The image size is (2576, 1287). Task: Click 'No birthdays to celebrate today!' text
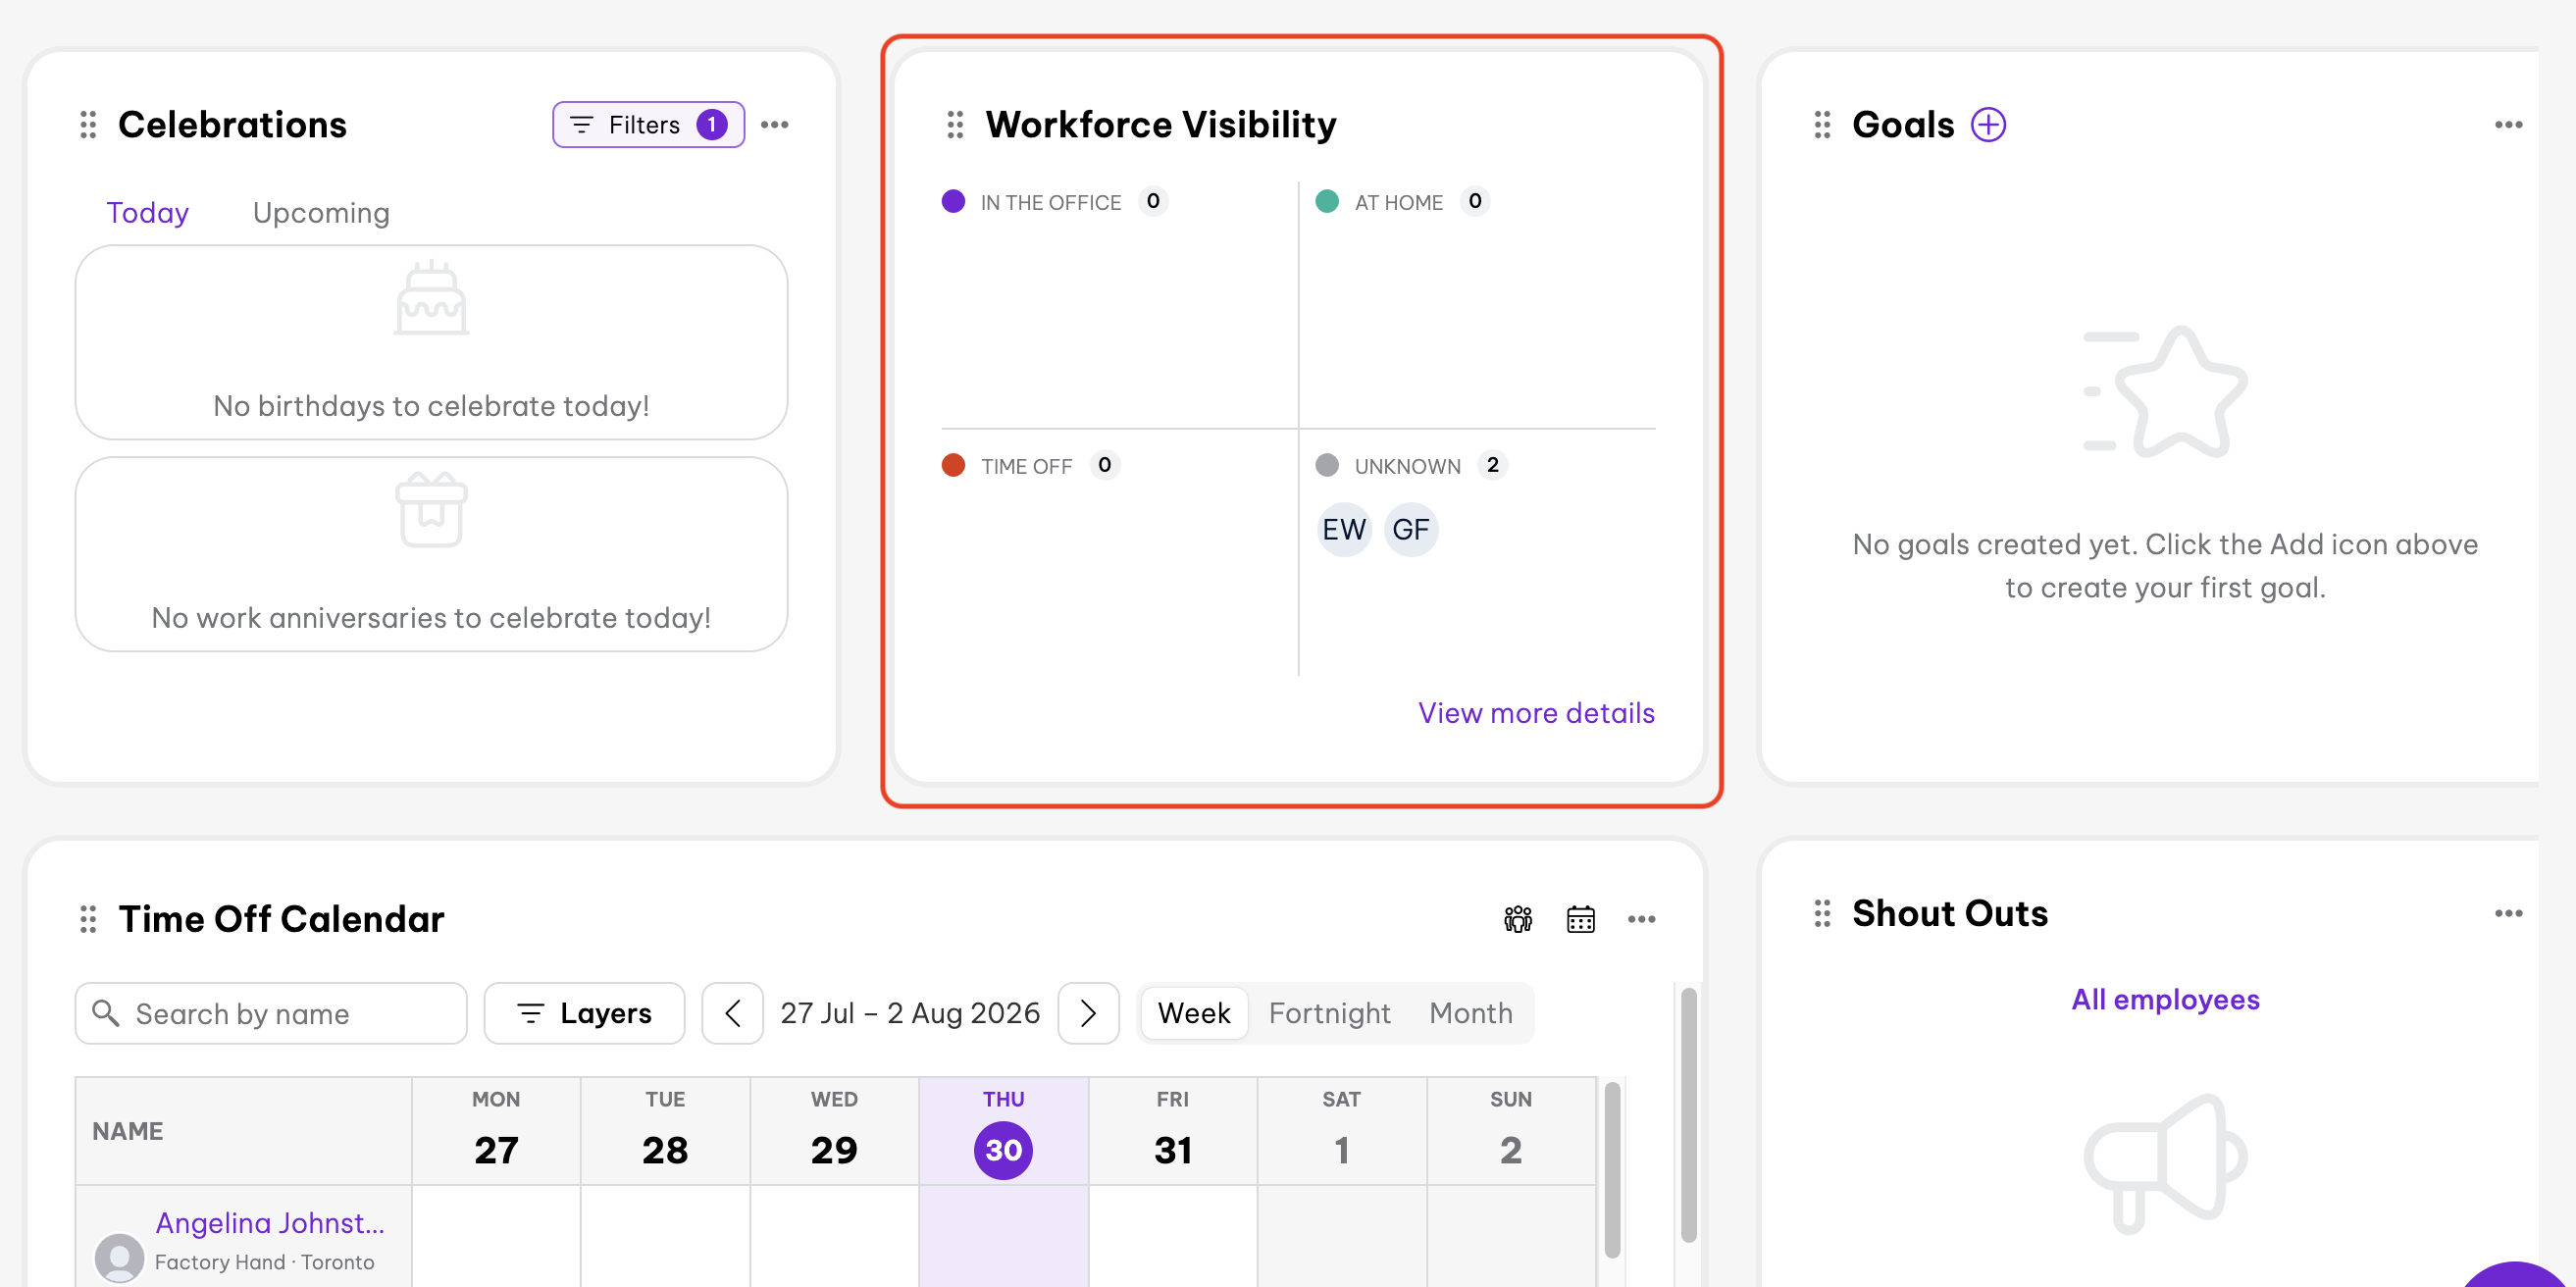[x=431, y=406]
